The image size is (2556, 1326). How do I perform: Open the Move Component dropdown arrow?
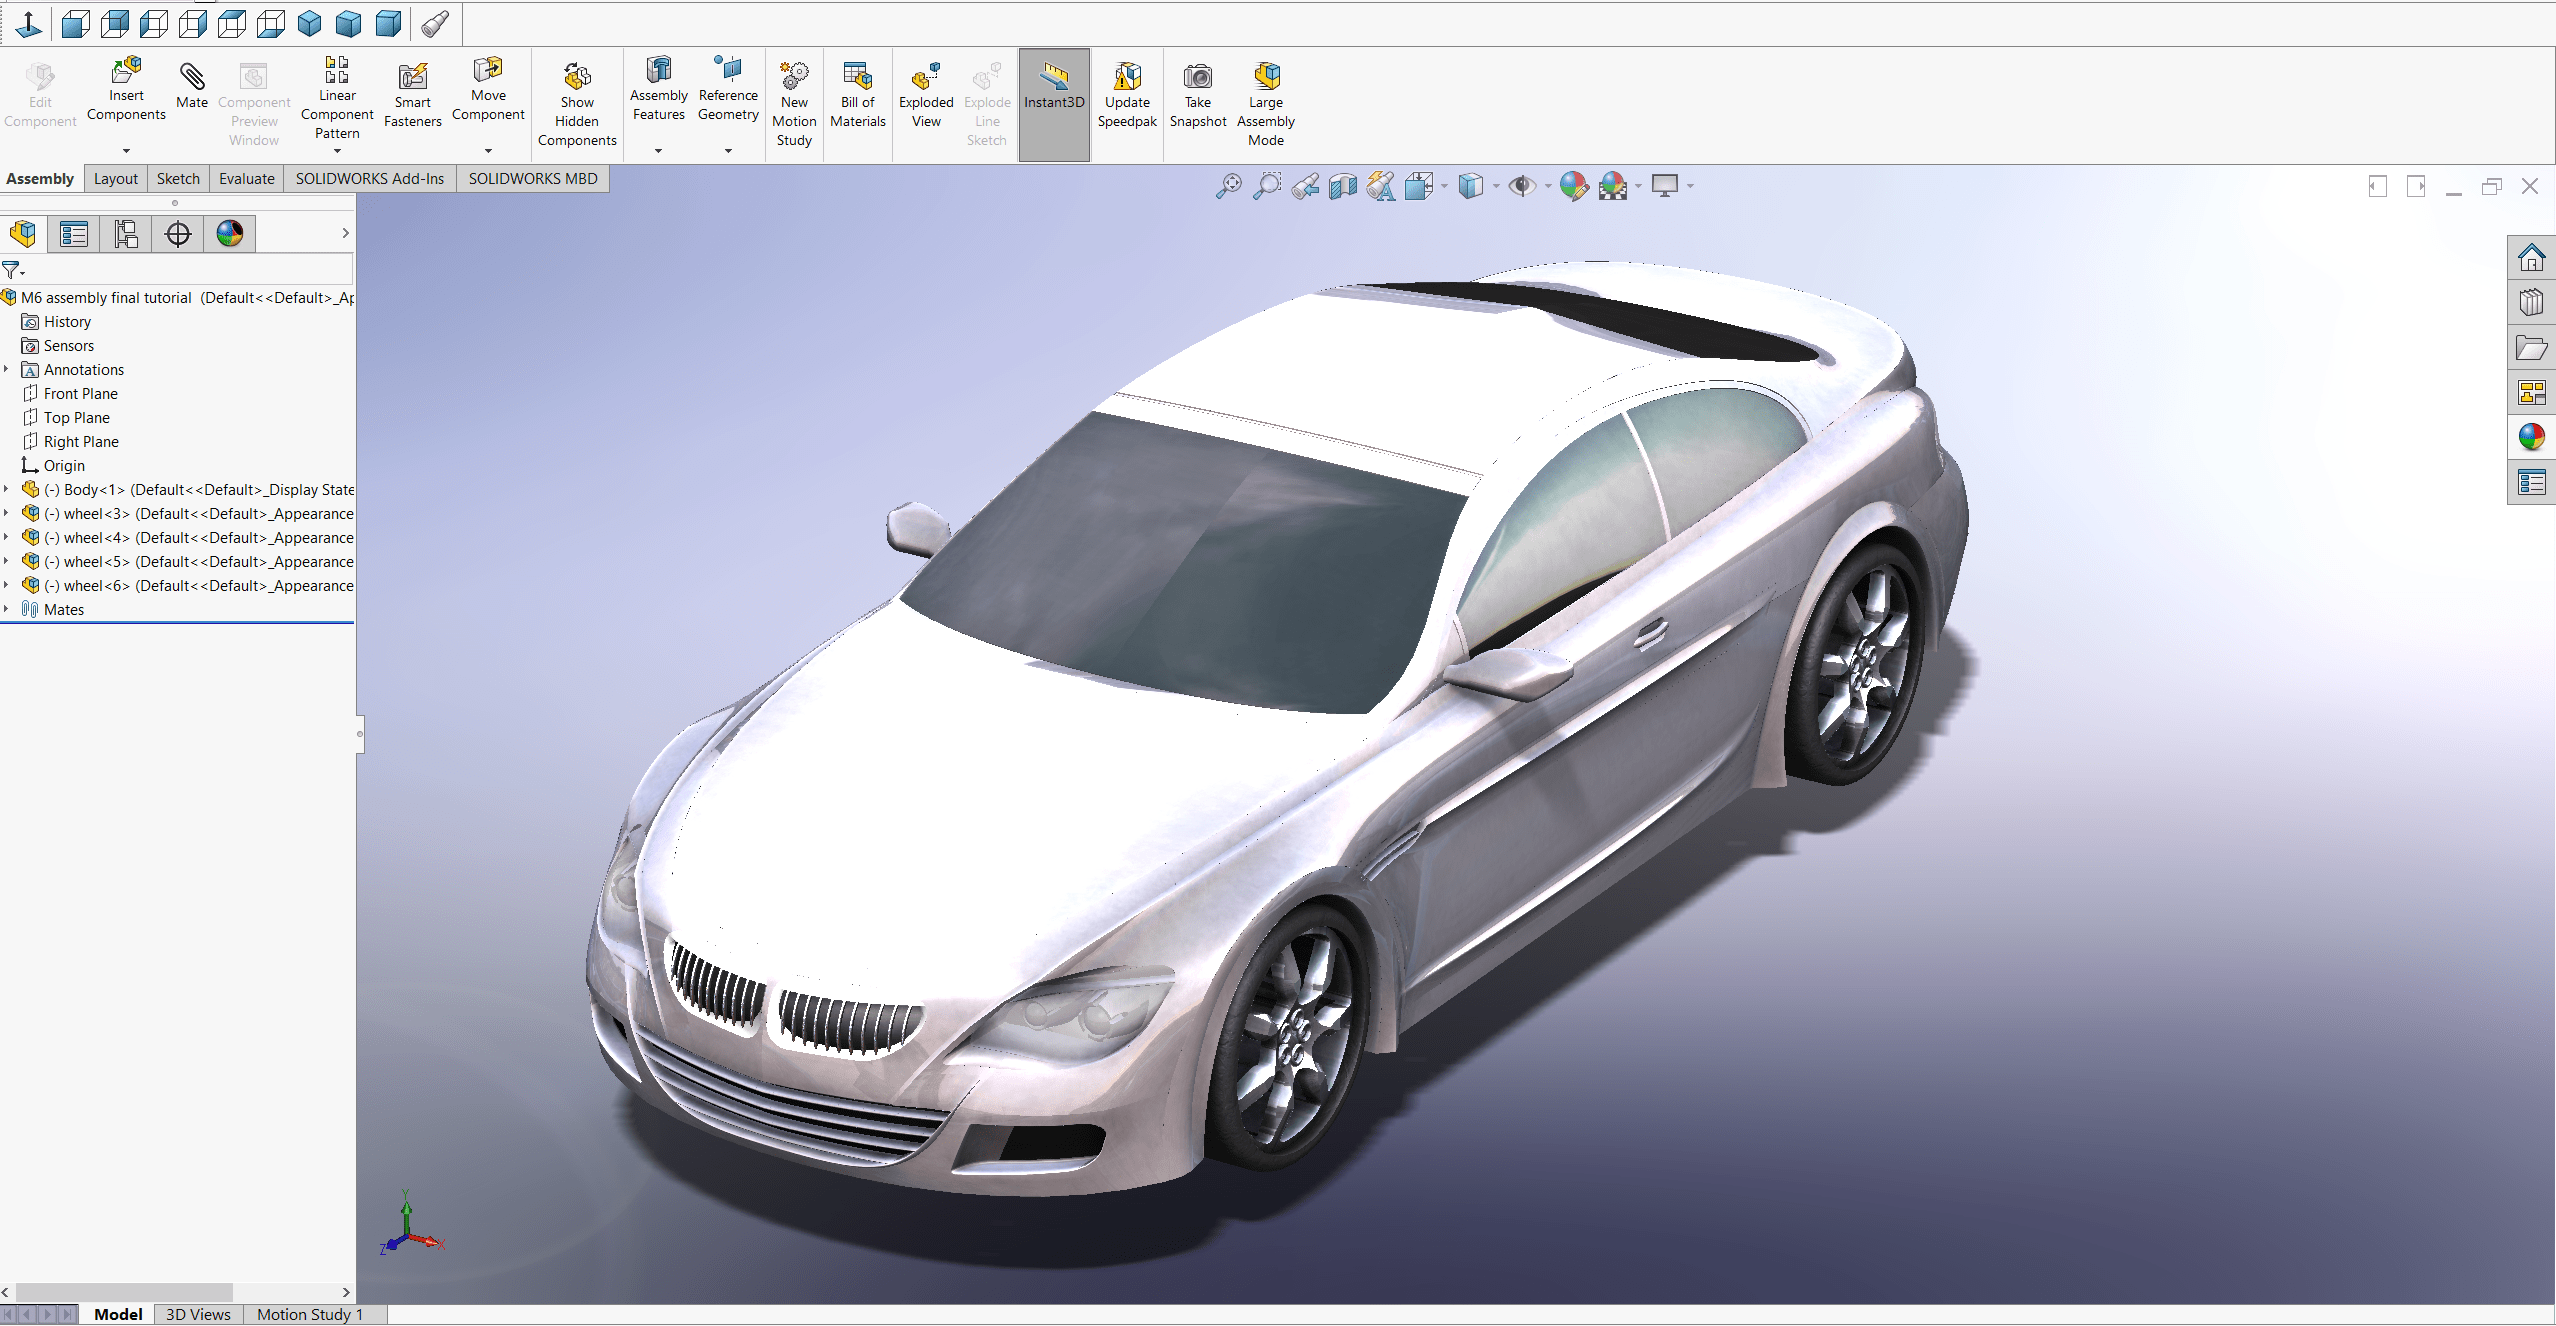pos(488,151)
